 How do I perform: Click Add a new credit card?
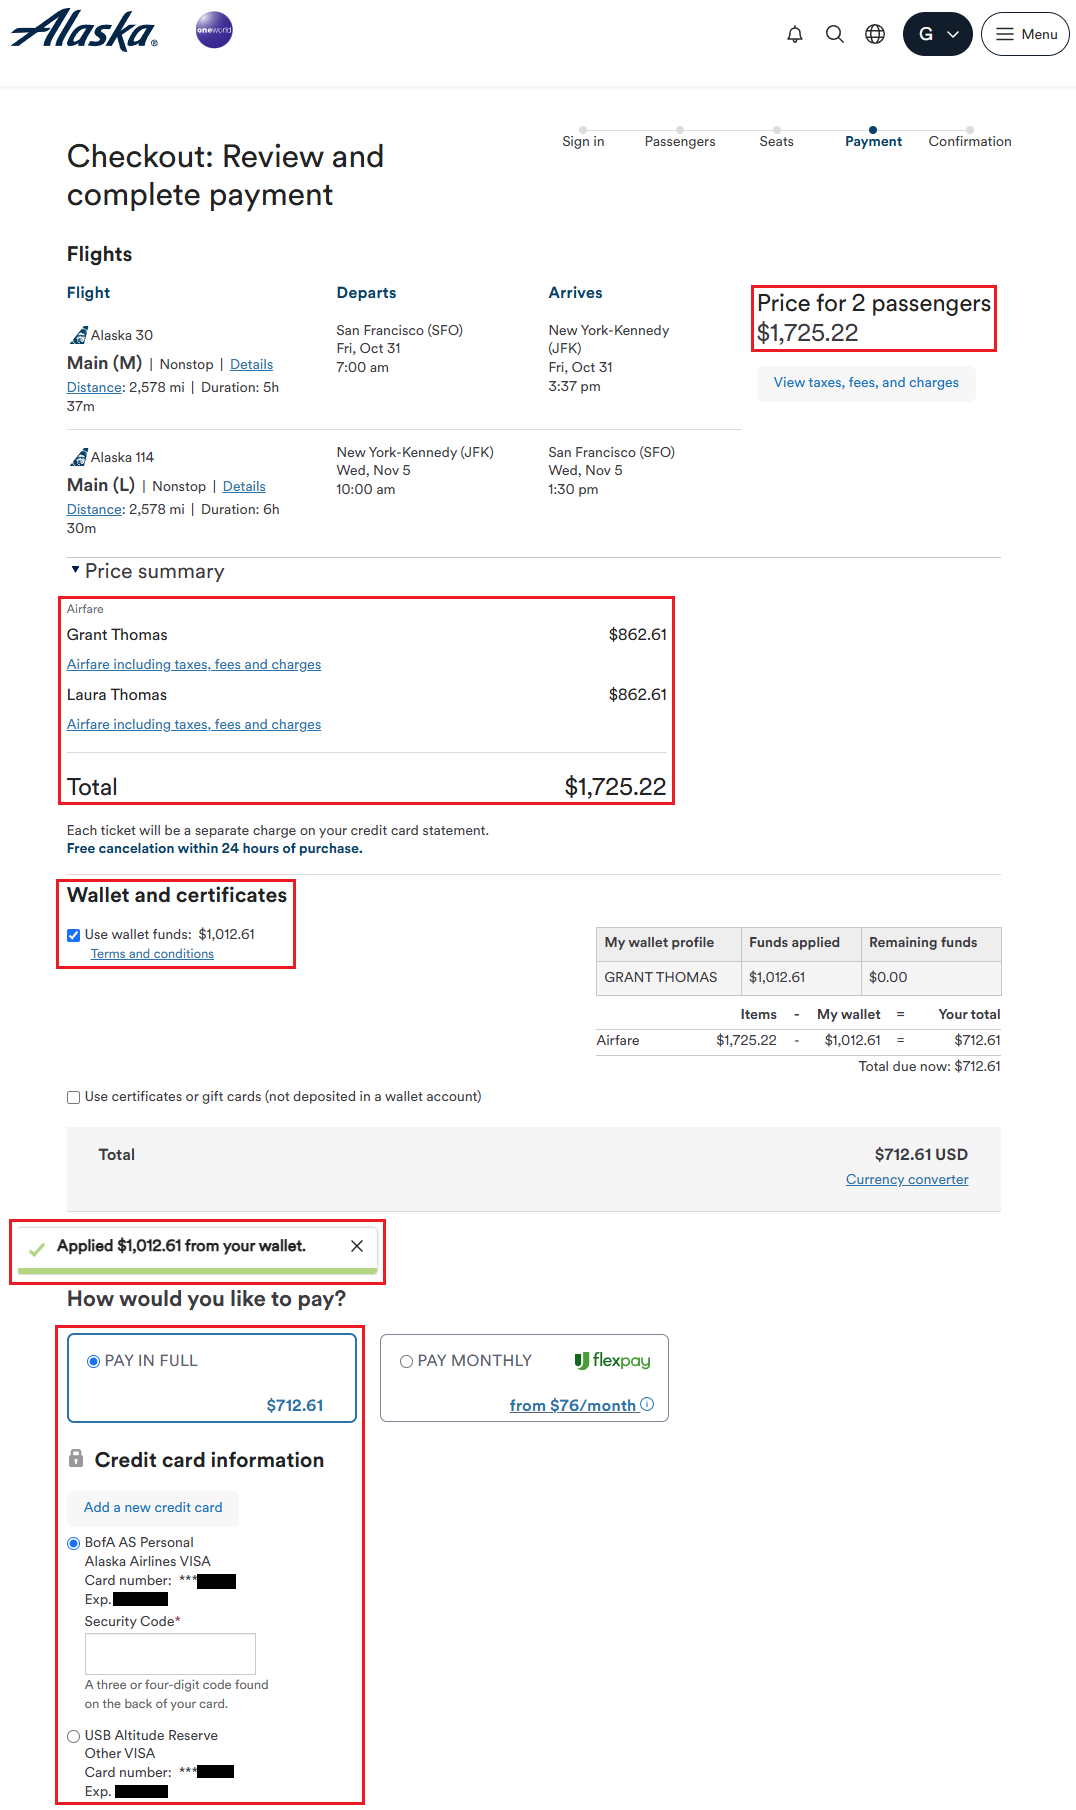pos(153,1507)
